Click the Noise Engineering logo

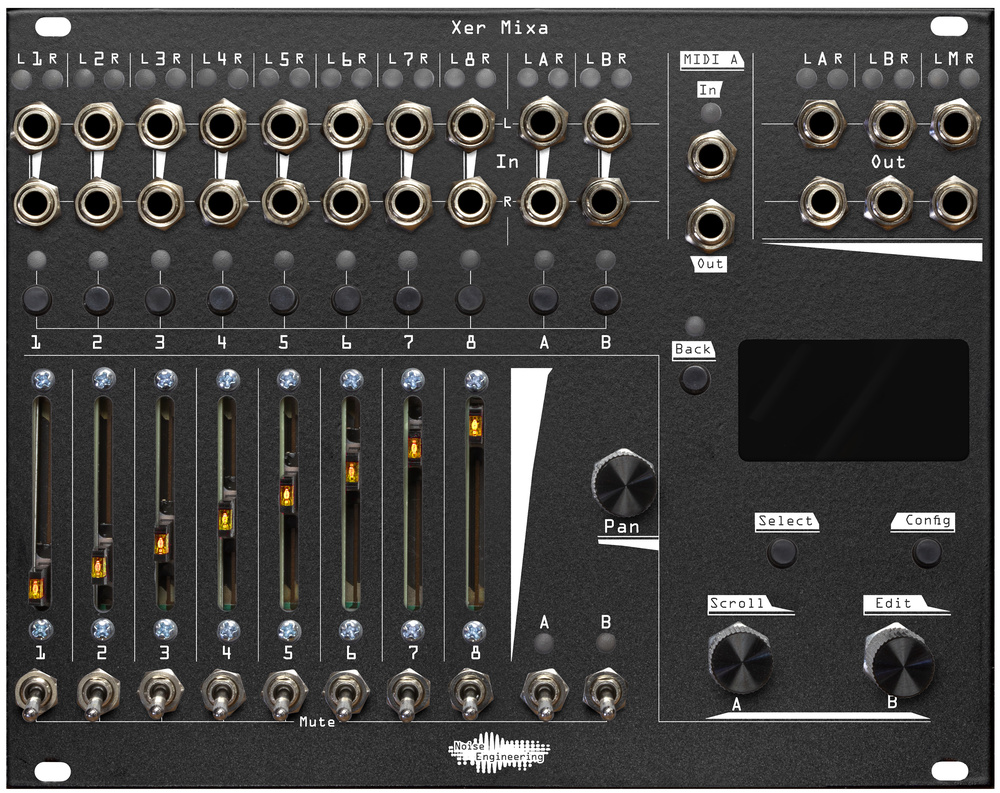(x=498, y=751)
